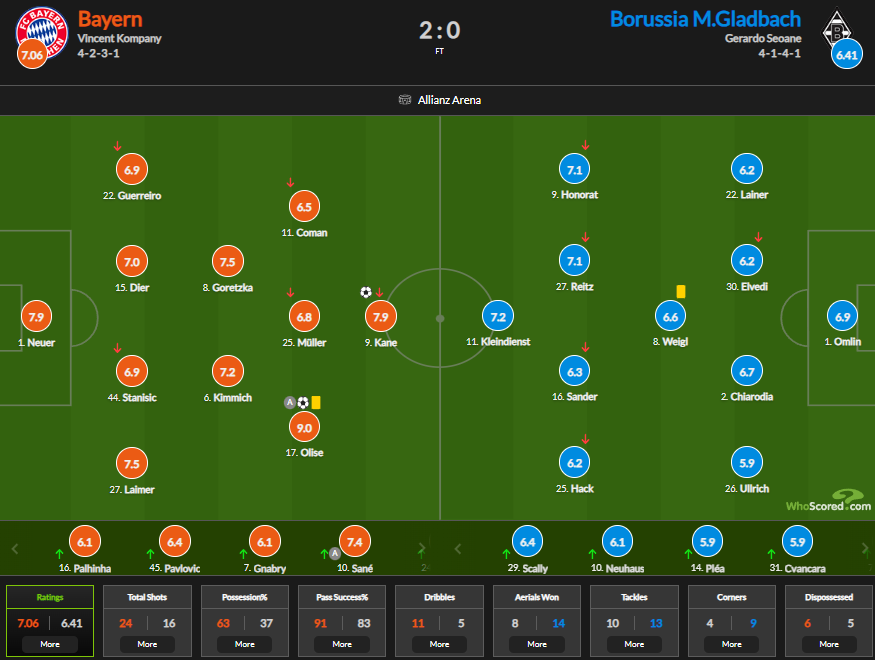Open the Bayern team name link
Viewport: 875px width, 660px height.
point(110,19)
